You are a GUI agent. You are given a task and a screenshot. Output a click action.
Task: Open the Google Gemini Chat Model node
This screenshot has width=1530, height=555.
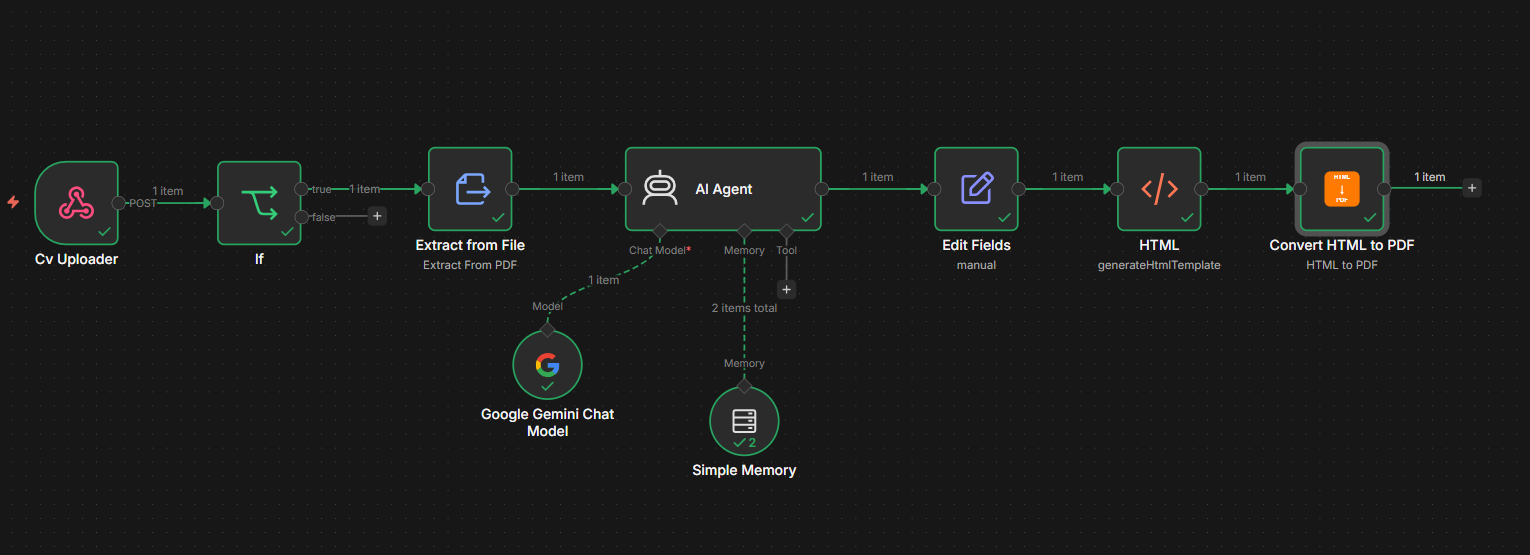(547, 364)
